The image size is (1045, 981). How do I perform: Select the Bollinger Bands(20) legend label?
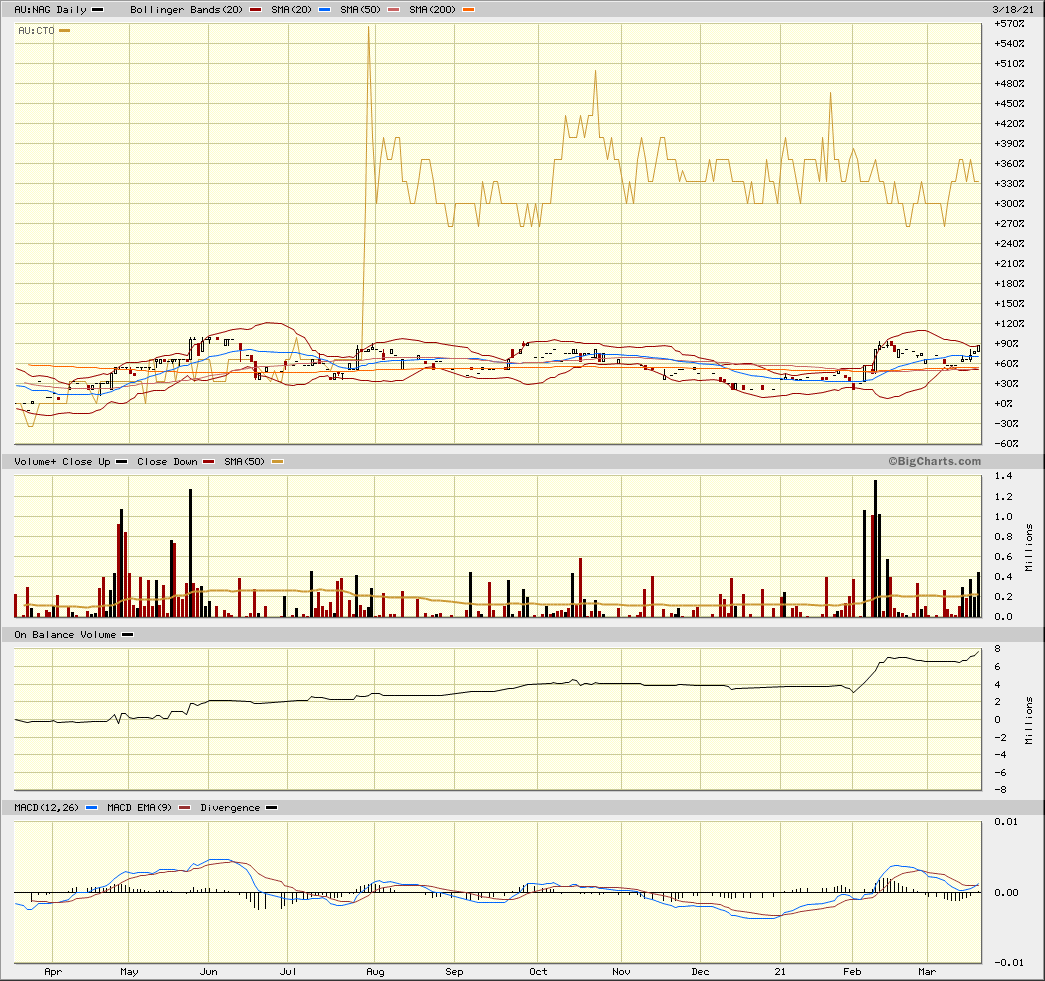click(x=187, y=9)
